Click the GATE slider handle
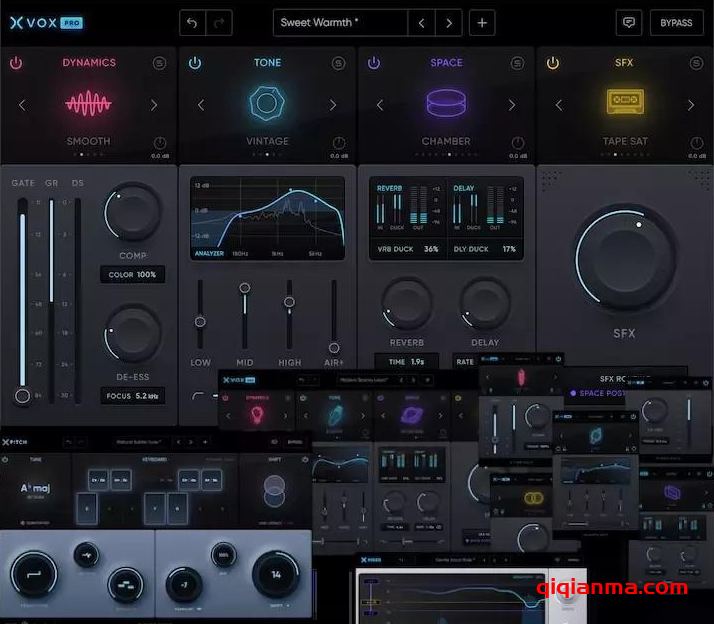714x624 pixels. (x=22, y=396)
